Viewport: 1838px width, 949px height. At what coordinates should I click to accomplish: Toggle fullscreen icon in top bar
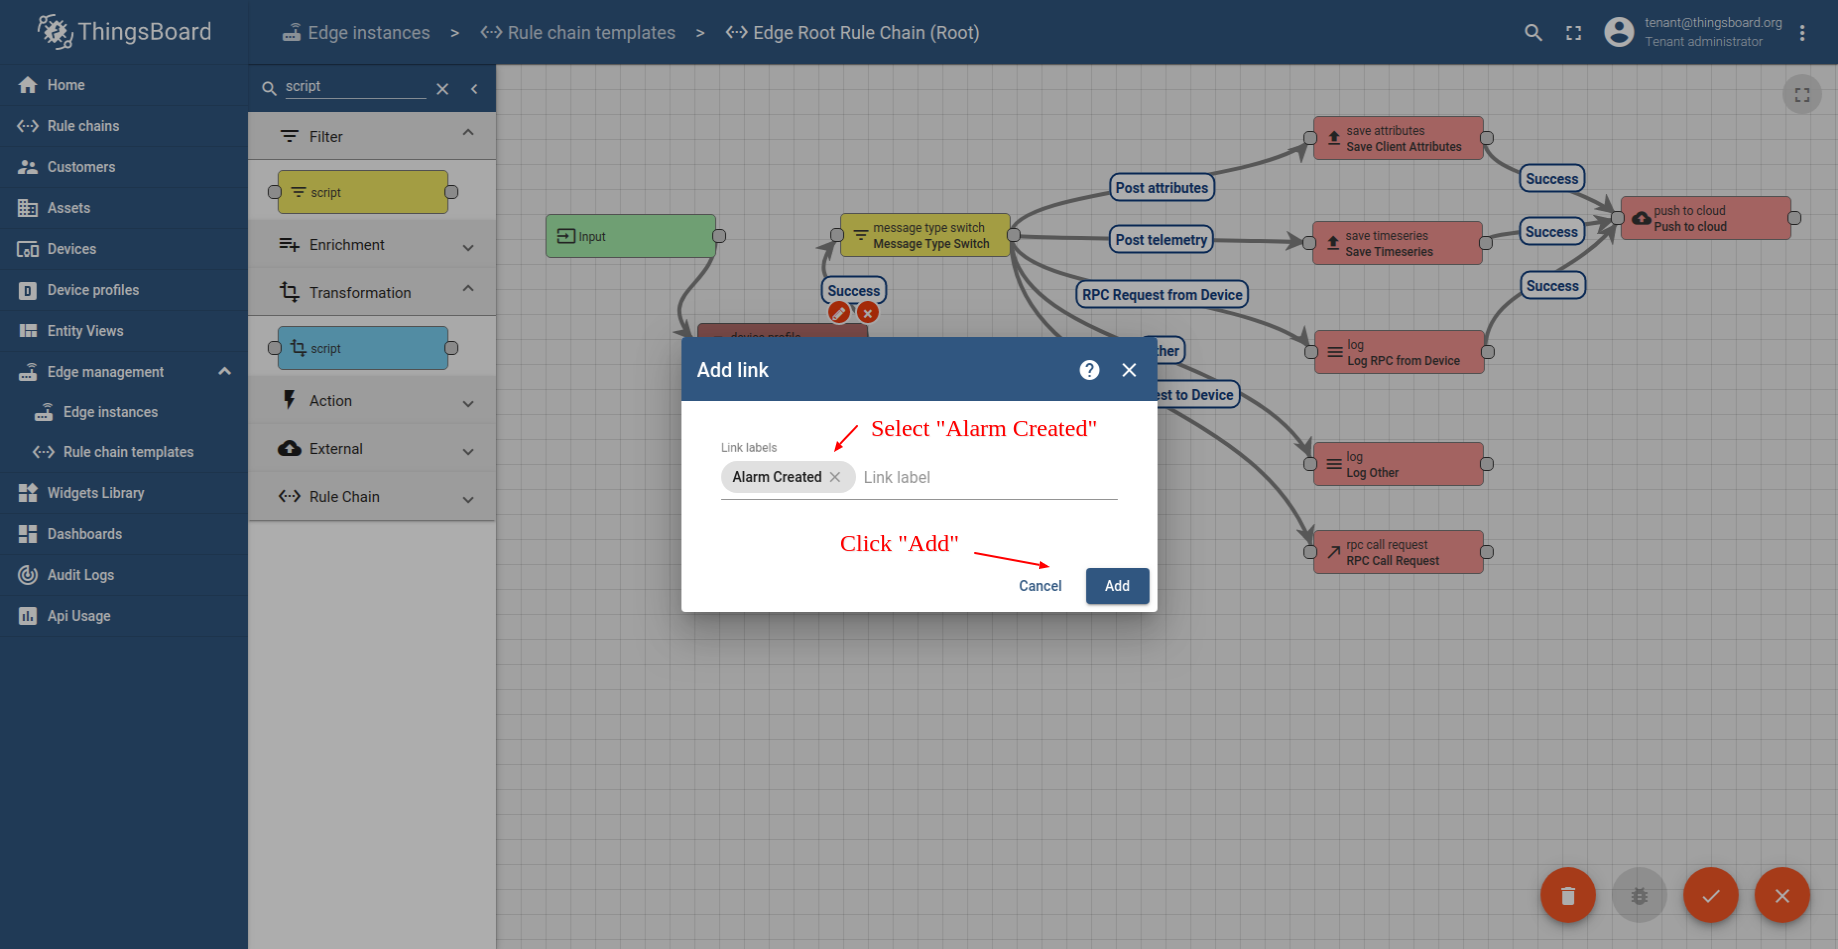click(x=1574, y=33)
